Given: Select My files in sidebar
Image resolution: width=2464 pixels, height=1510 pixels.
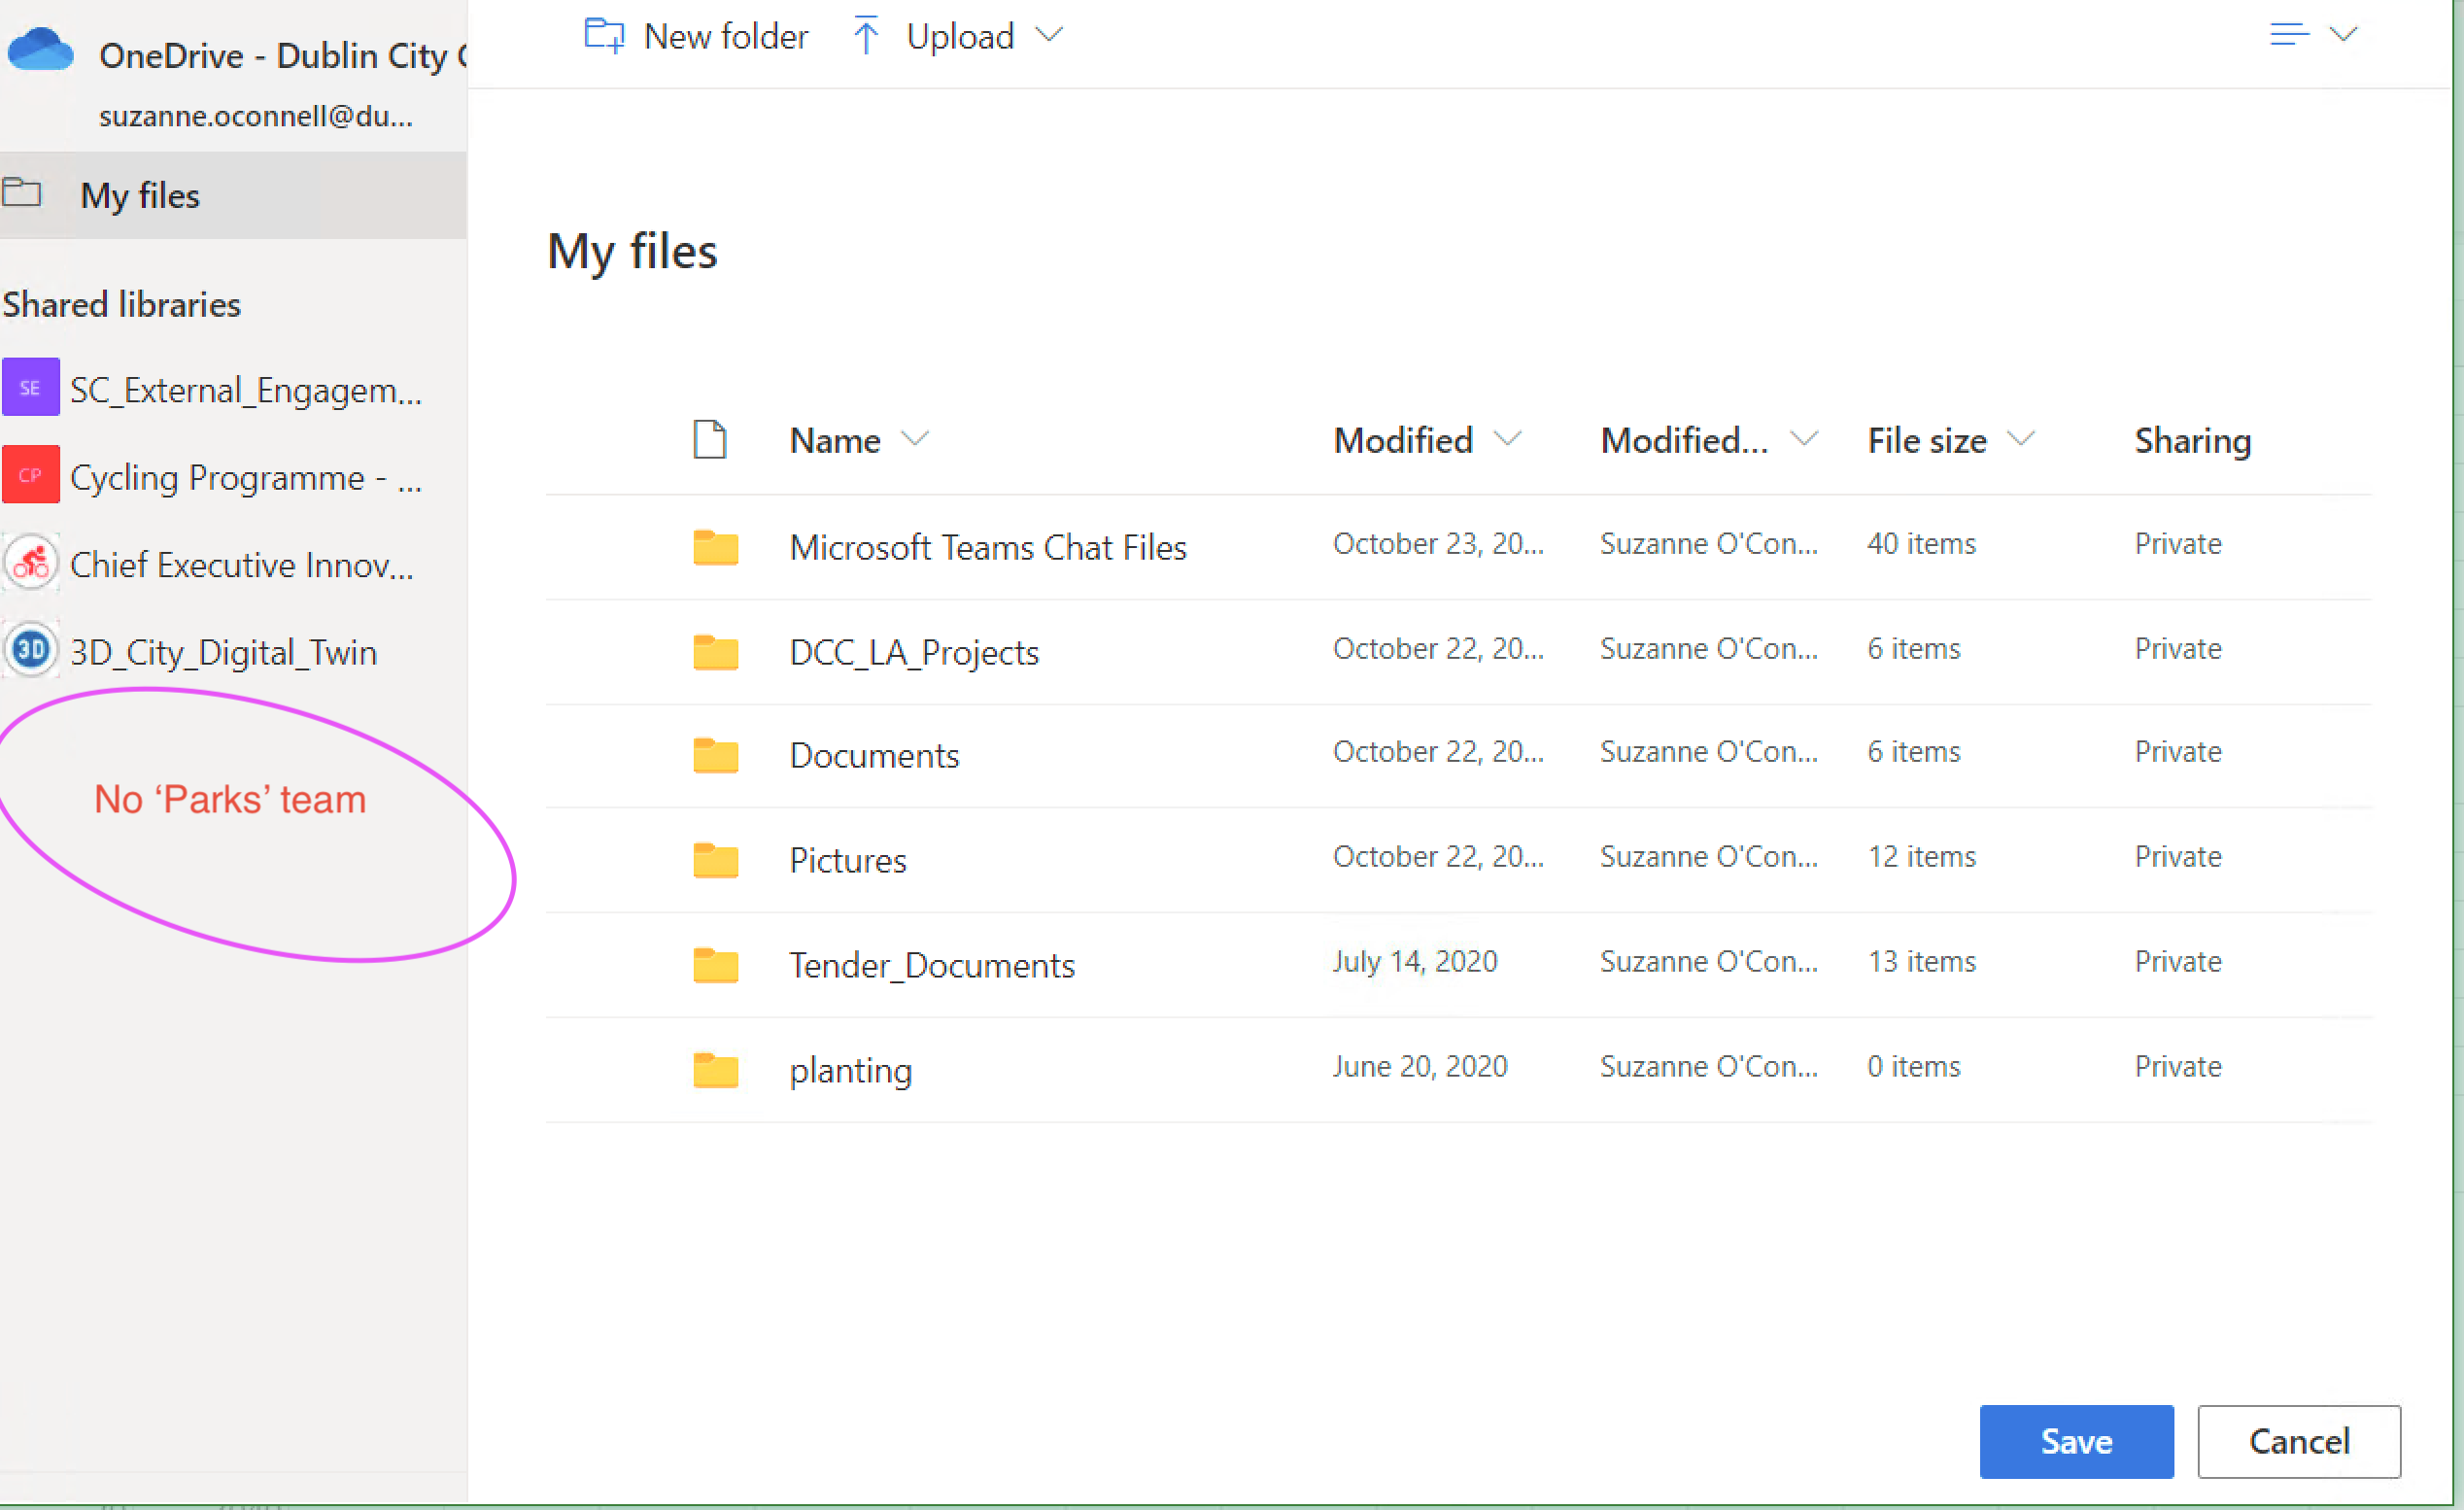Looking at the screenshot, I should tap(140, 195).
